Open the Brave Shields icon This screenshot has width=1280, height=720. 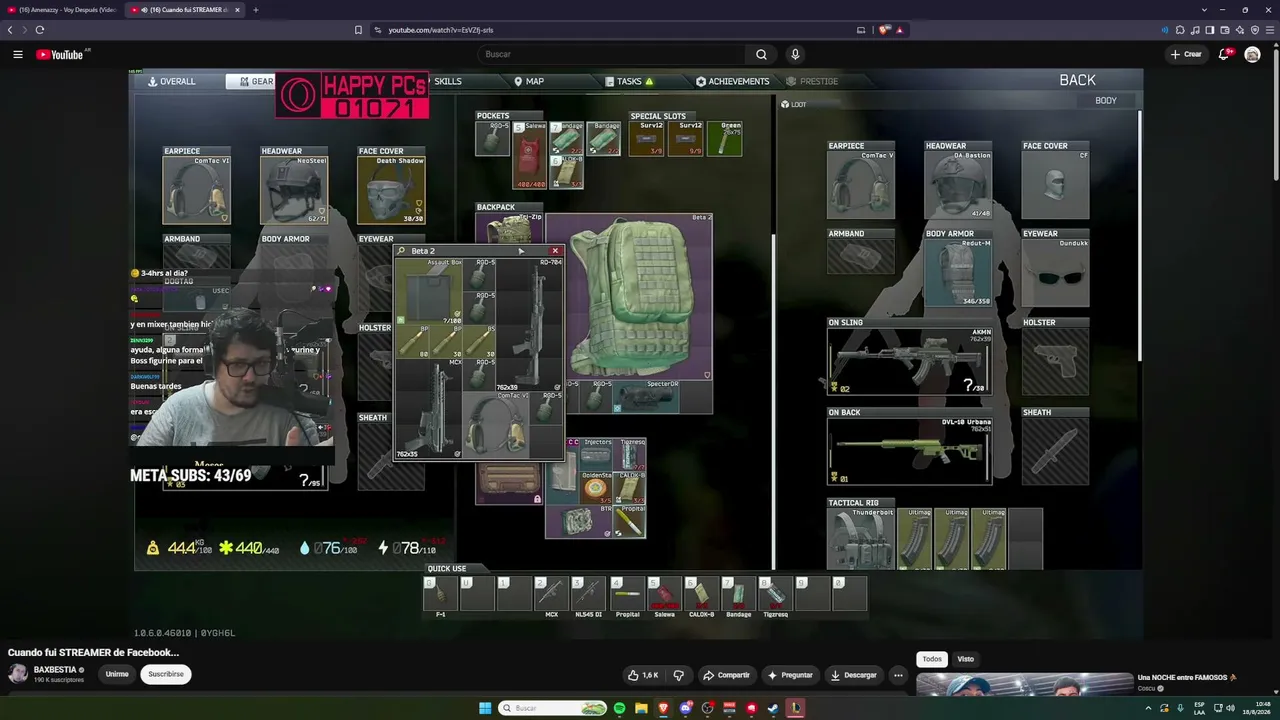[x=884, y=30]
